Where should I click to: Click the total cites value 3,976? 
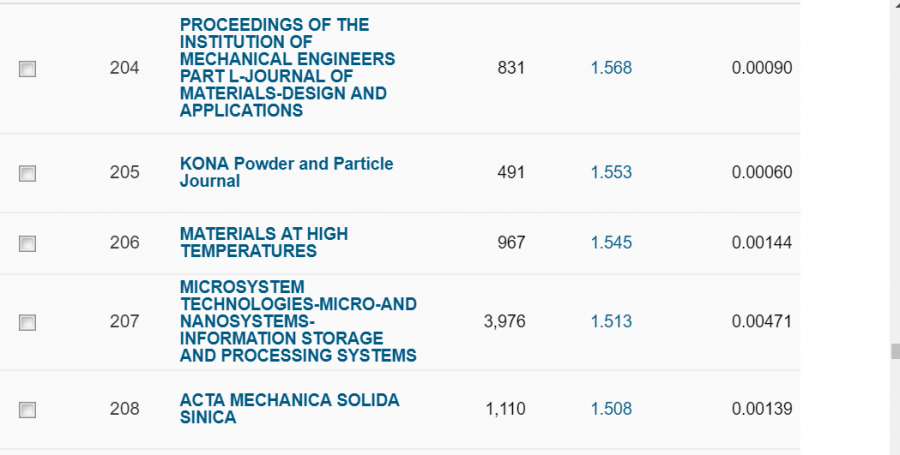(505, 321)
